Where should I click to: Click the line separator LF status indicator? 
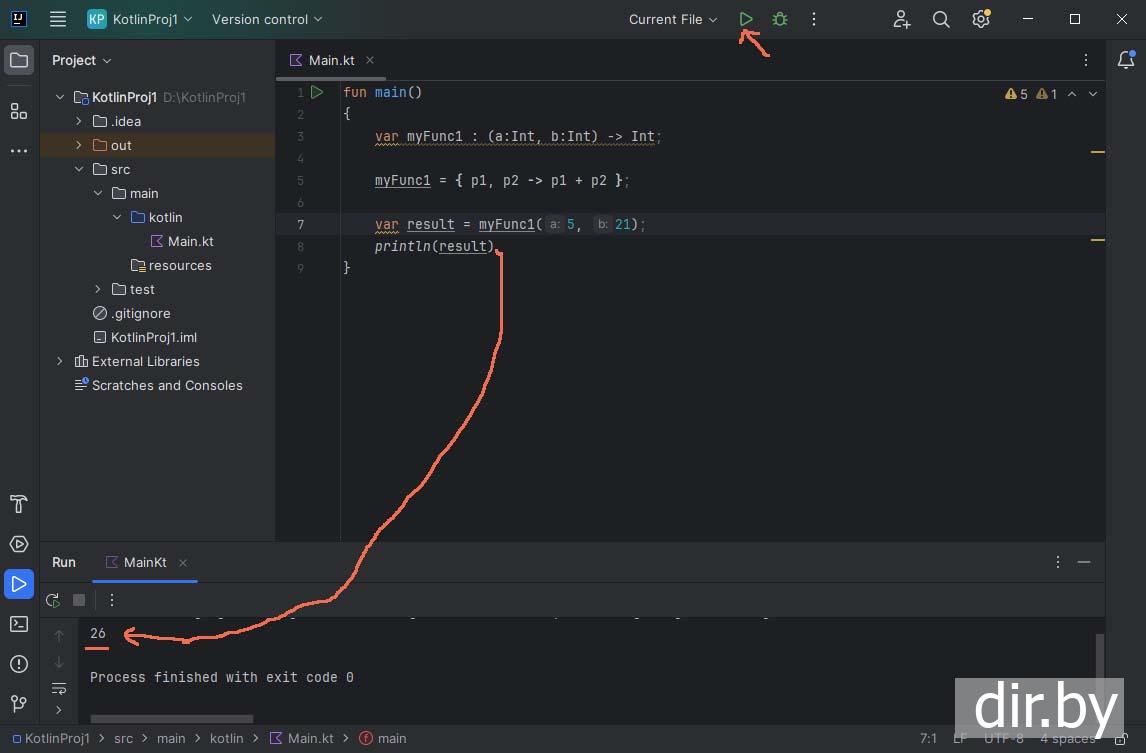click(x=959, y=738)
